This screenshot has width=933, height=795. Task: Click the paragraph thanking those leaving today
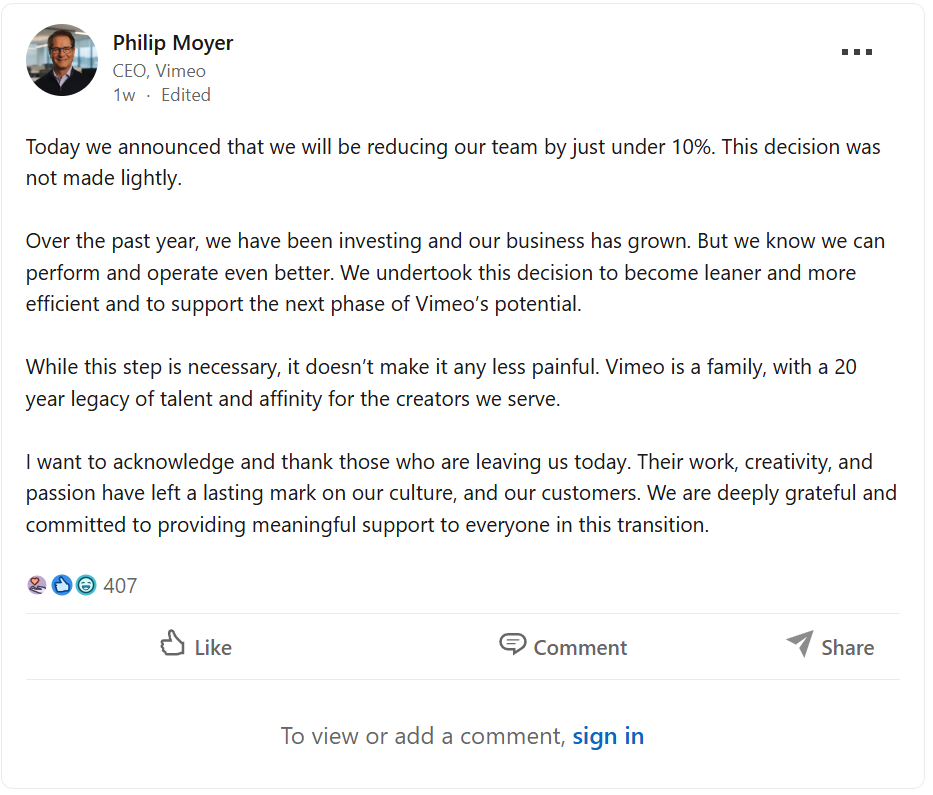pyautogui.click(x=461, y=493)
